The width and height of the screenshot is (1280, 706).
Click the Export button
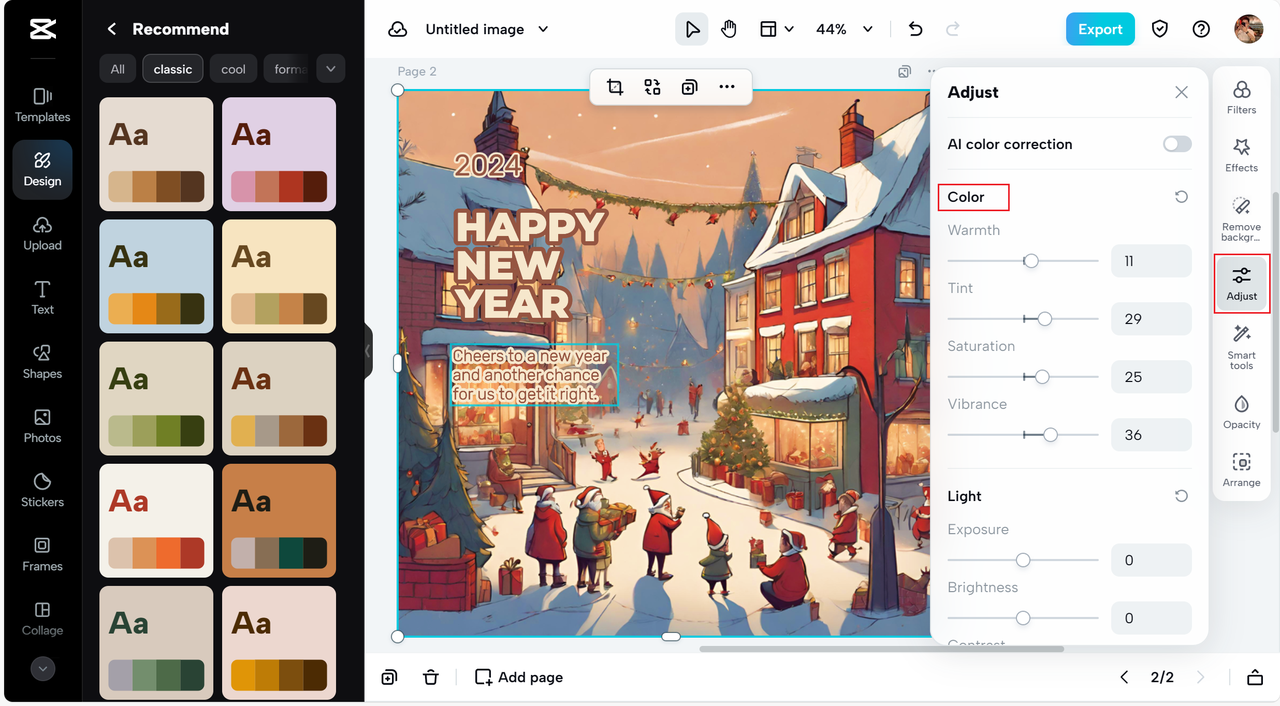point(1100,29)
